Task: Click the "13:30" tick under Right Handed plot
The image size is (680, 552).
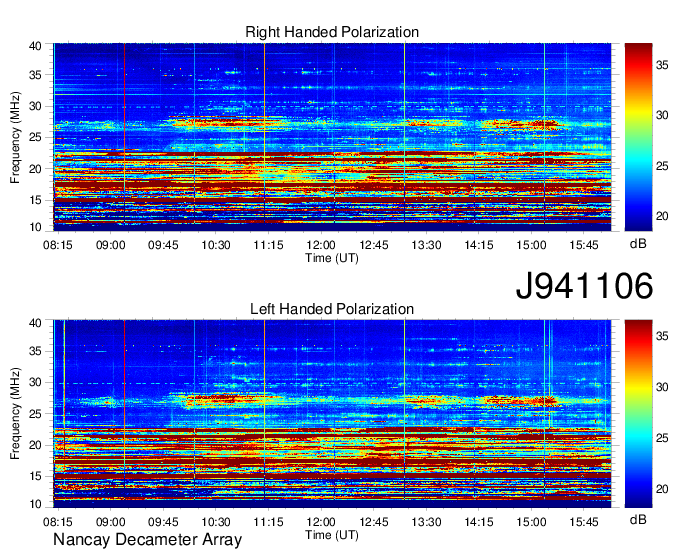Action: [426, 245]
